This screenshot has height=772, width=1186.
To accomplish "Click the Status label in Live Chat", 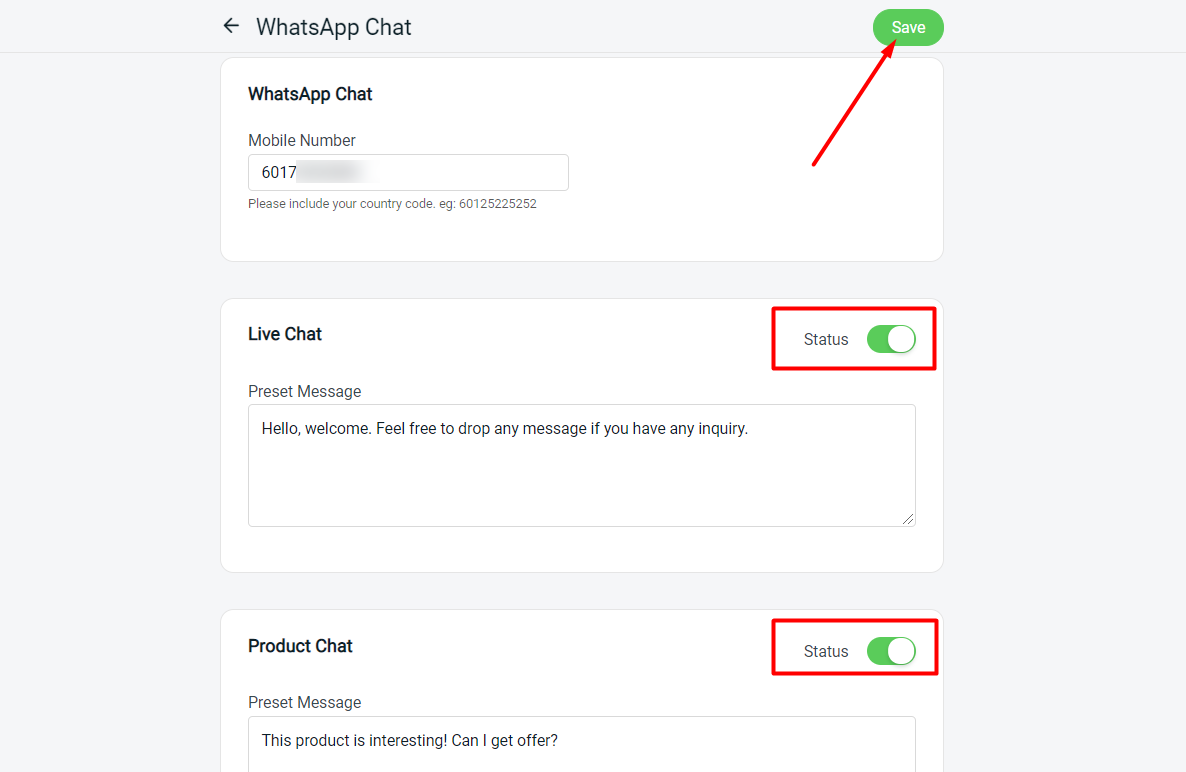I will [826, 340].
